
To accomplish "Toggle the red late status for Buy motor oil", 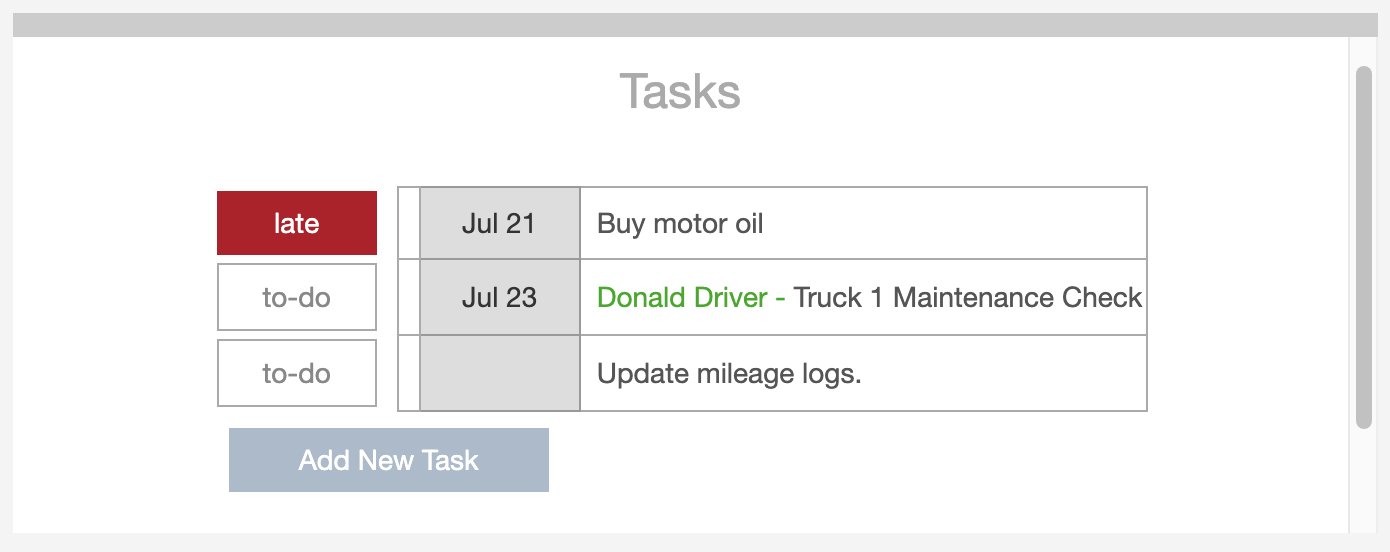I will pyautogui.click(x=297, y=223).
